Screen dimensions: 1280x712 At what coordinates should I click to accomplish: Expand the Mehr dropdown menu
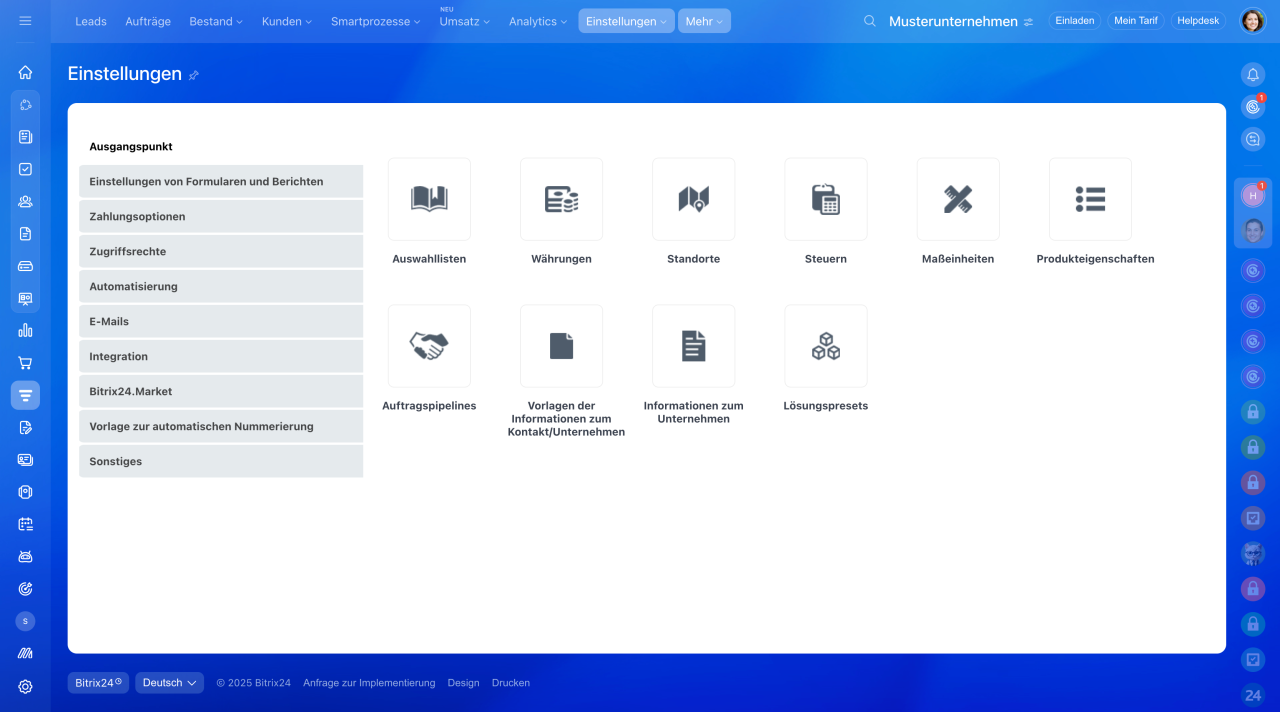point(704,21)
